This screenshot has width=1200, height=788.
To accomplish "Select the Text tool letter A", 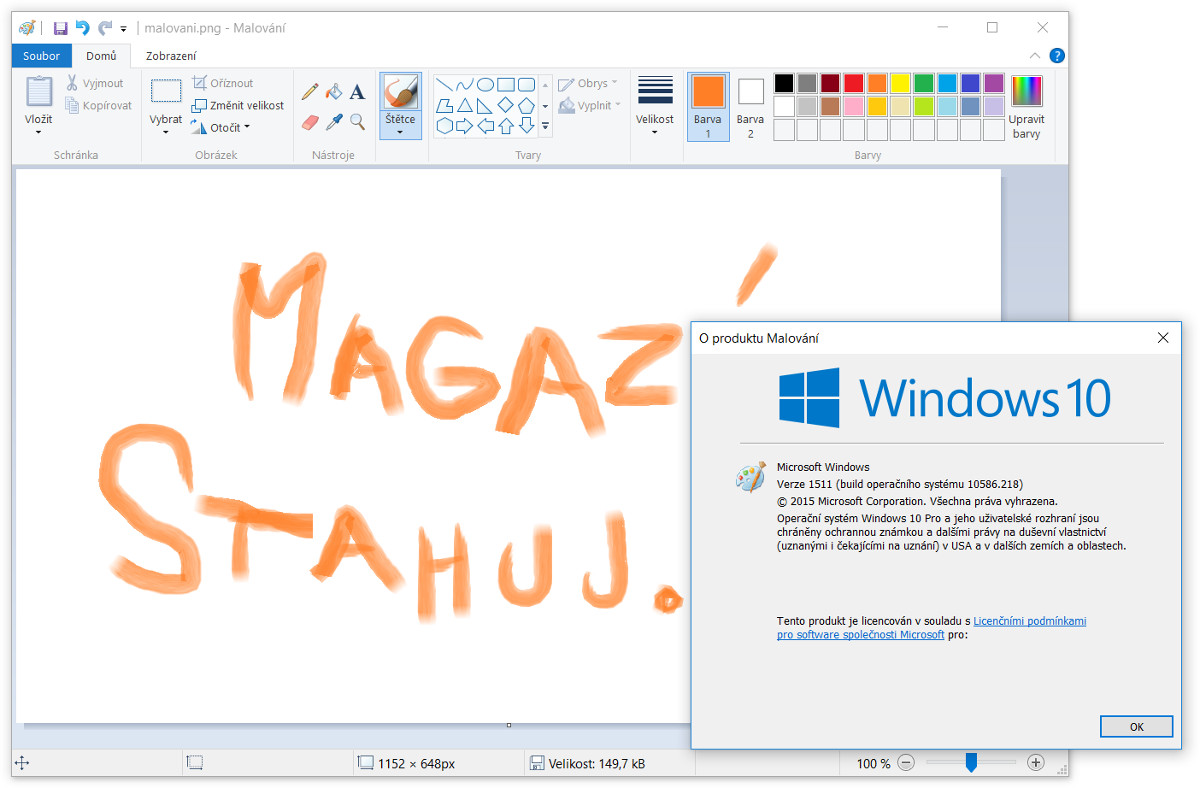I will (357, 92).
